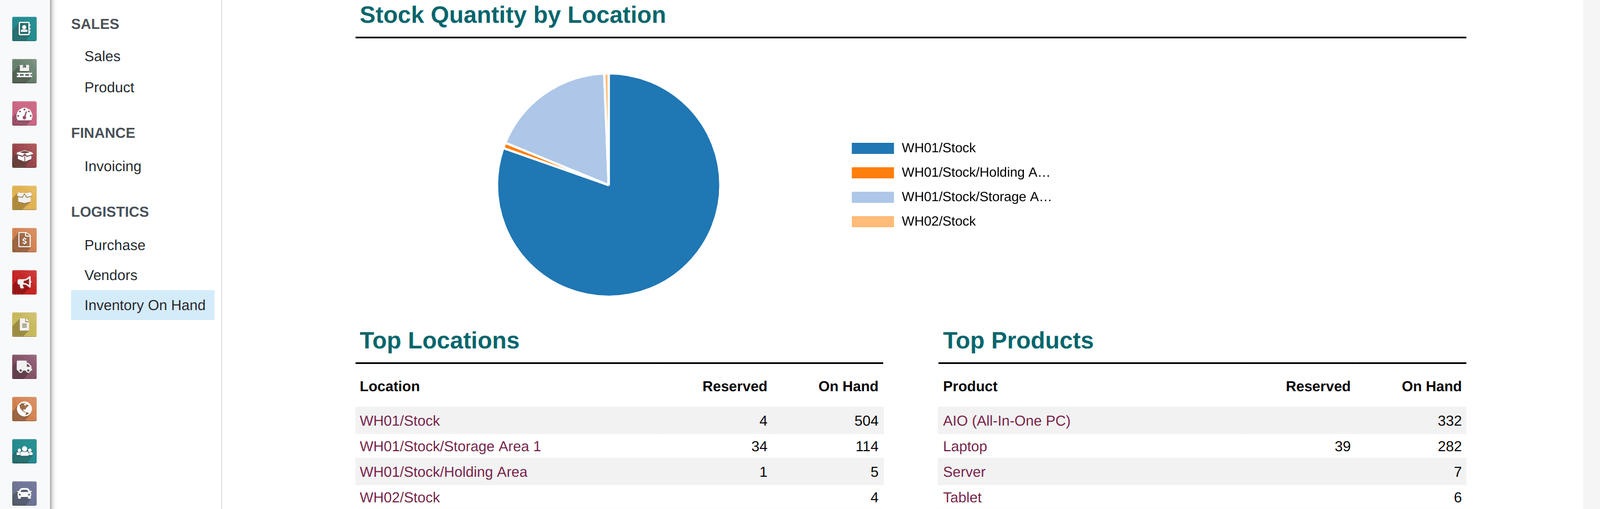Open the Server product link
Image resolution: width=1600 pixels, height=509 pixels.
point(964,472)
